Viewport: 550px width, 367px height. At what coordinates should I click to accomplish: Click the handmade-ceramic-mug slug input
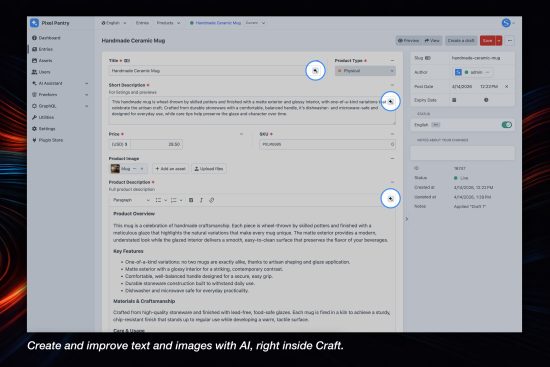point(481,58)
